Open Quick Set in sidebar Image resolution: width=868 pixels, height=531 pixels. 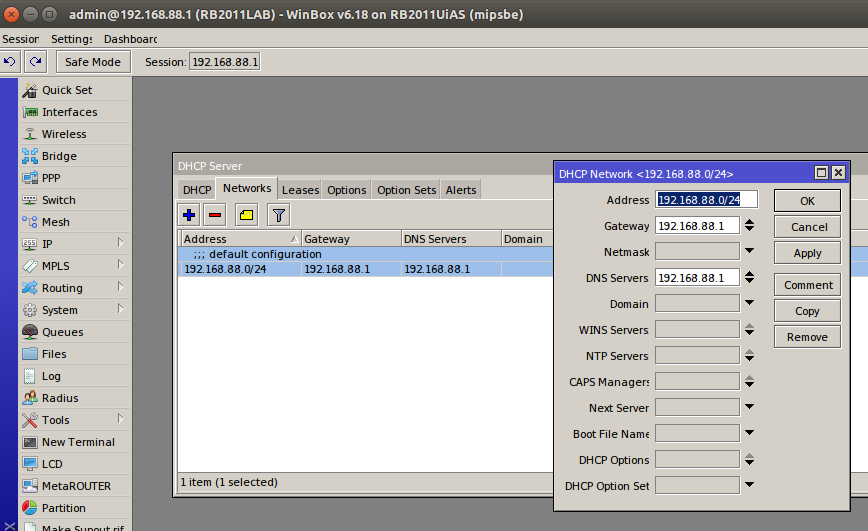pos(66,90)
